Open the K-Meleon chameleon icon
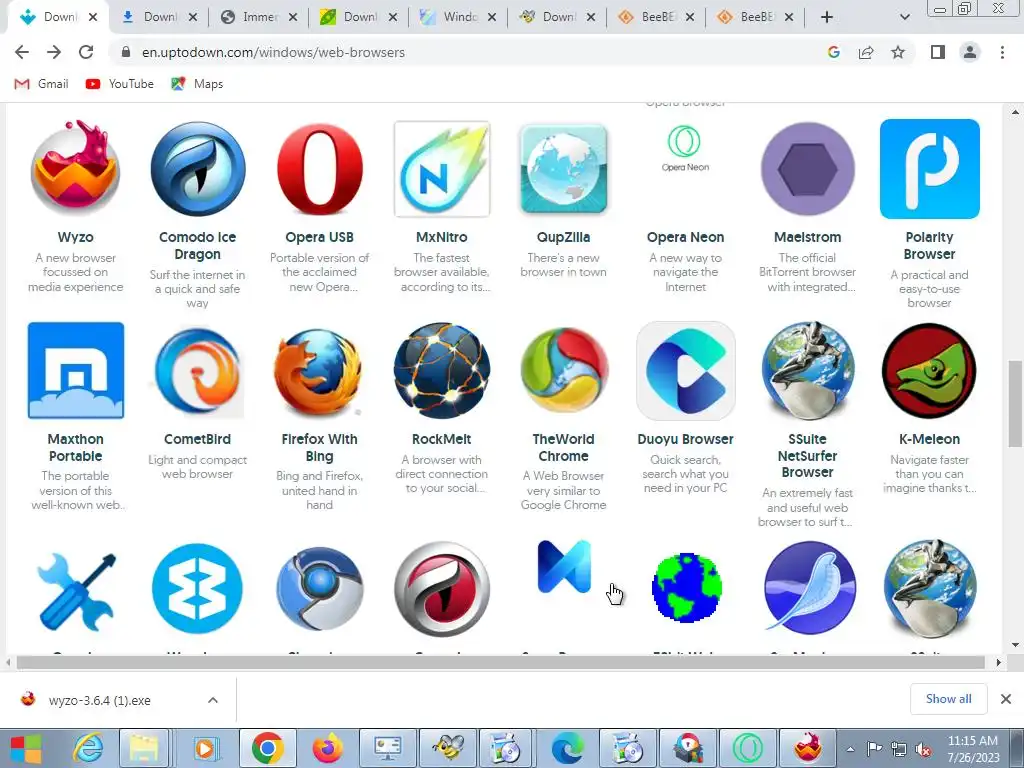 929,370
